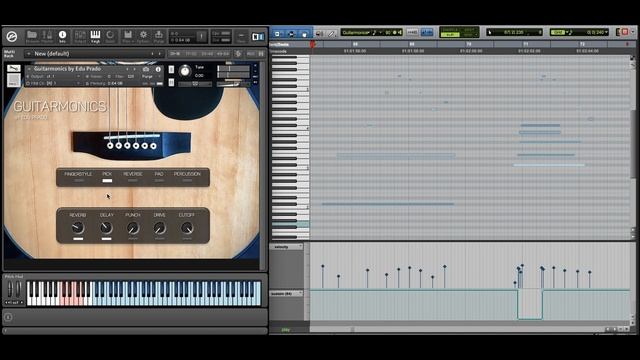640x360 pixels.
Task: Open the Grid value dropdown
Action: (x=607, y=32)
